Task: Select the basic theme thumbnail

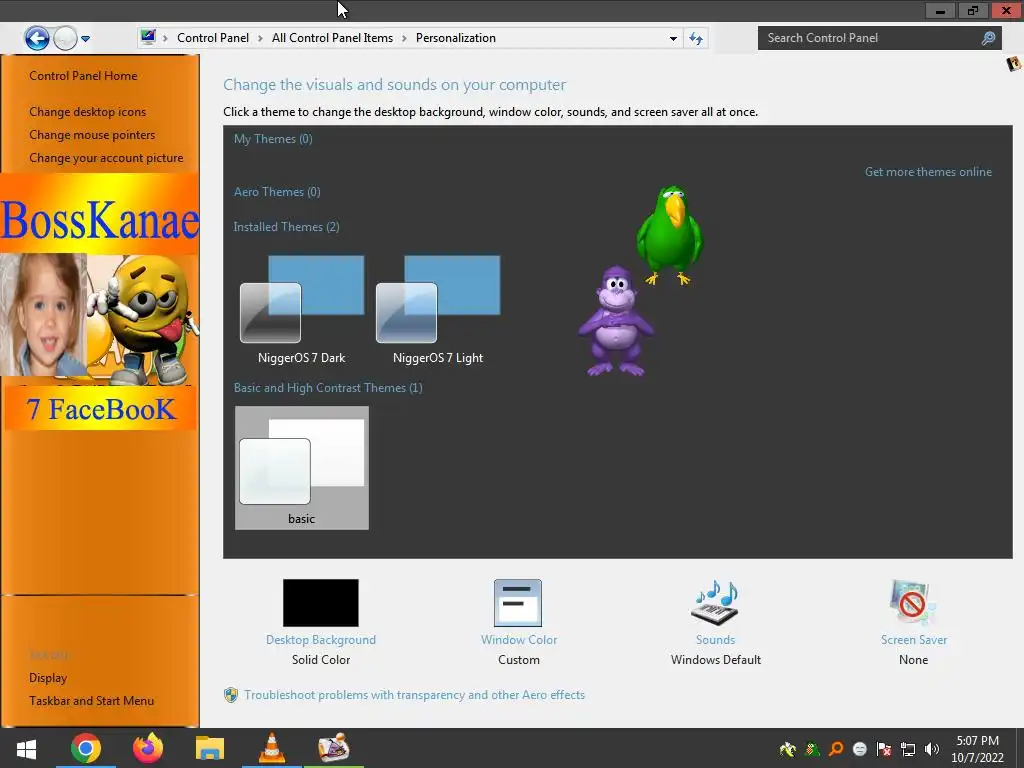Action: click(302, 468)
